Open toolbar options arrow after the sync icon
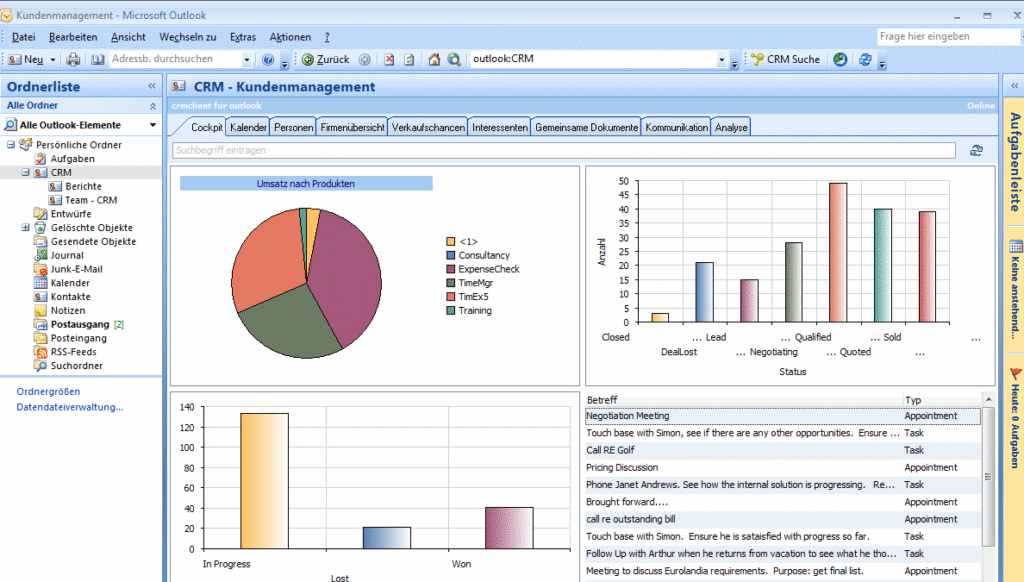 point(882,63)
